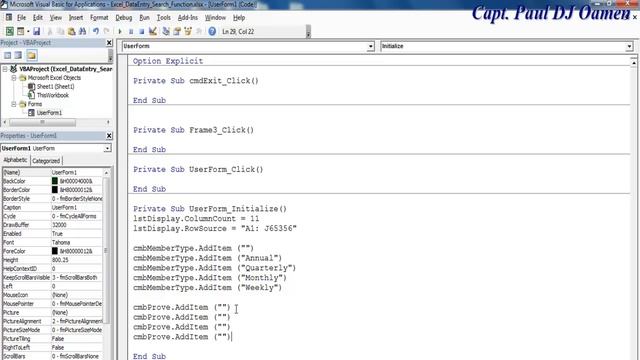
Task: Open the UserForm object dropdown
Action: pos(371,47)
